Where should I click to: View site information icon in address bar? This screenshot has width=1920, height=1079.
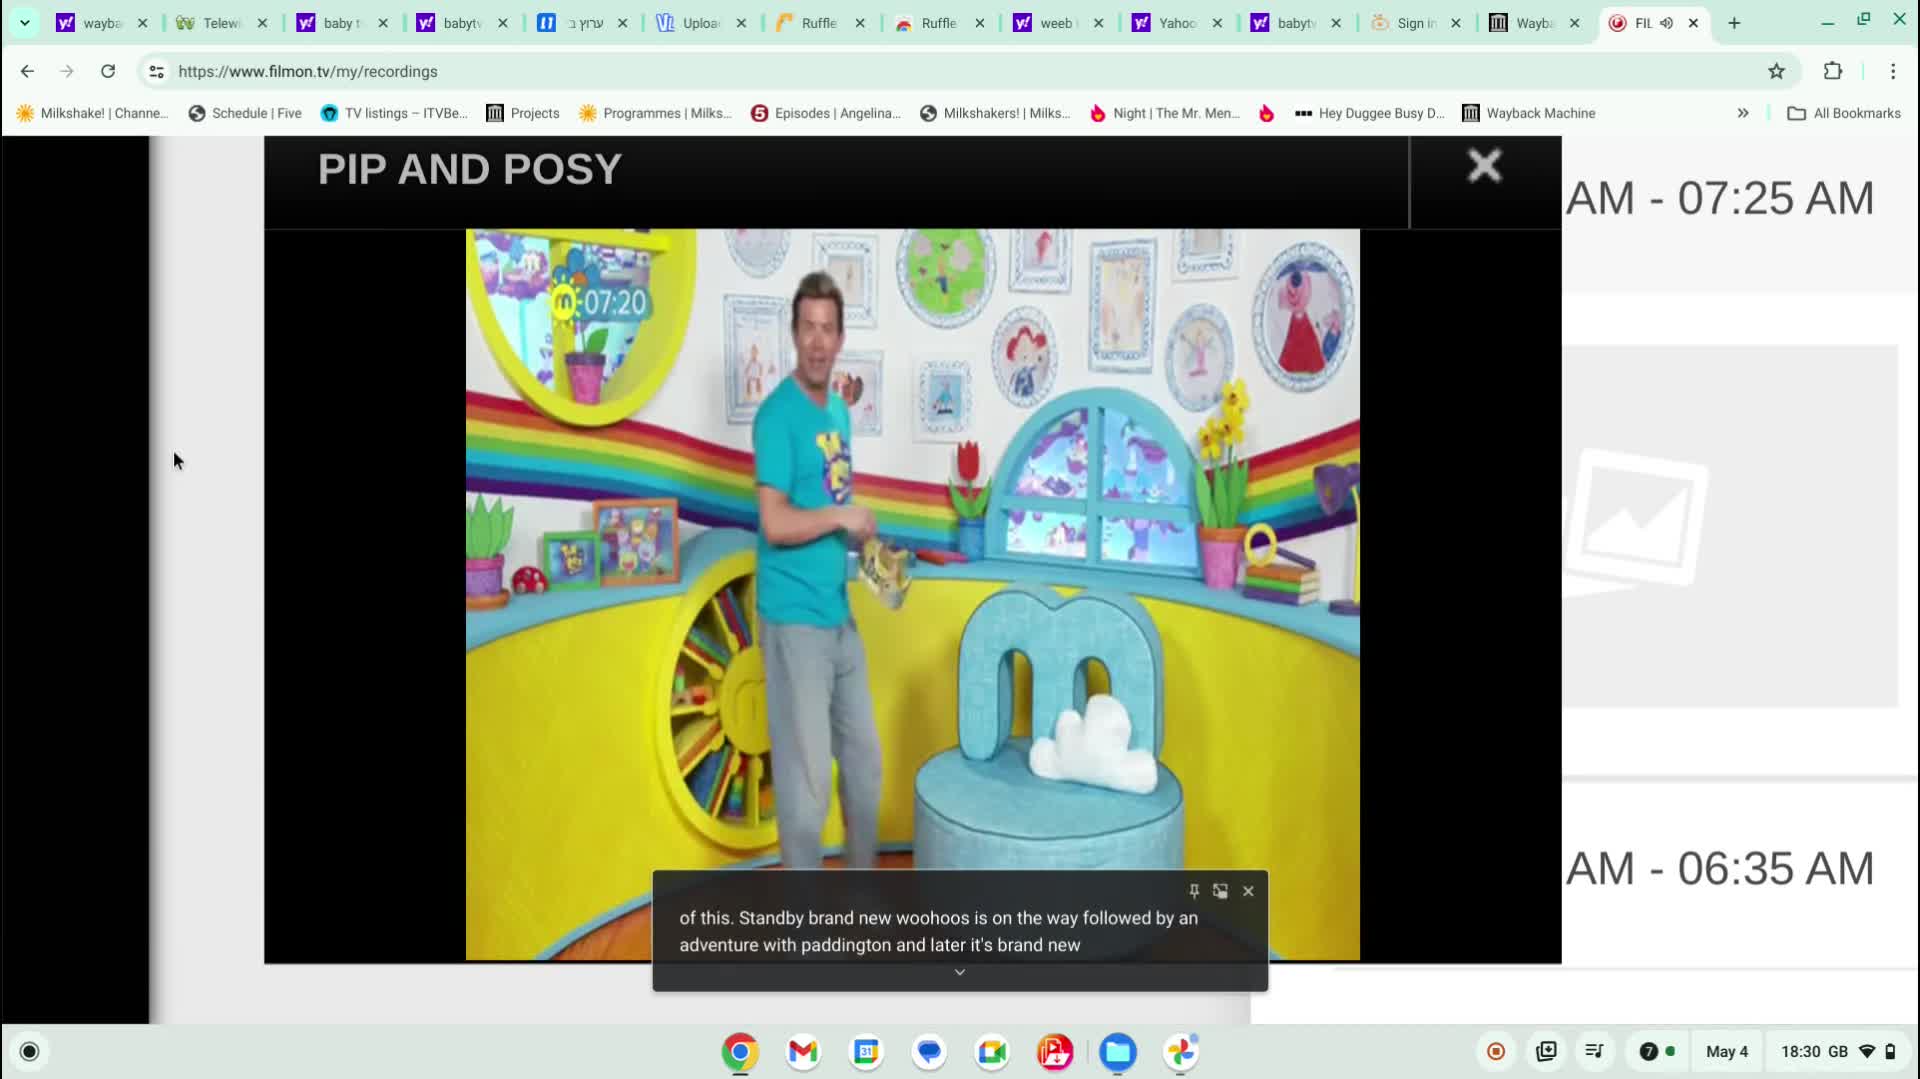[156, 71]
